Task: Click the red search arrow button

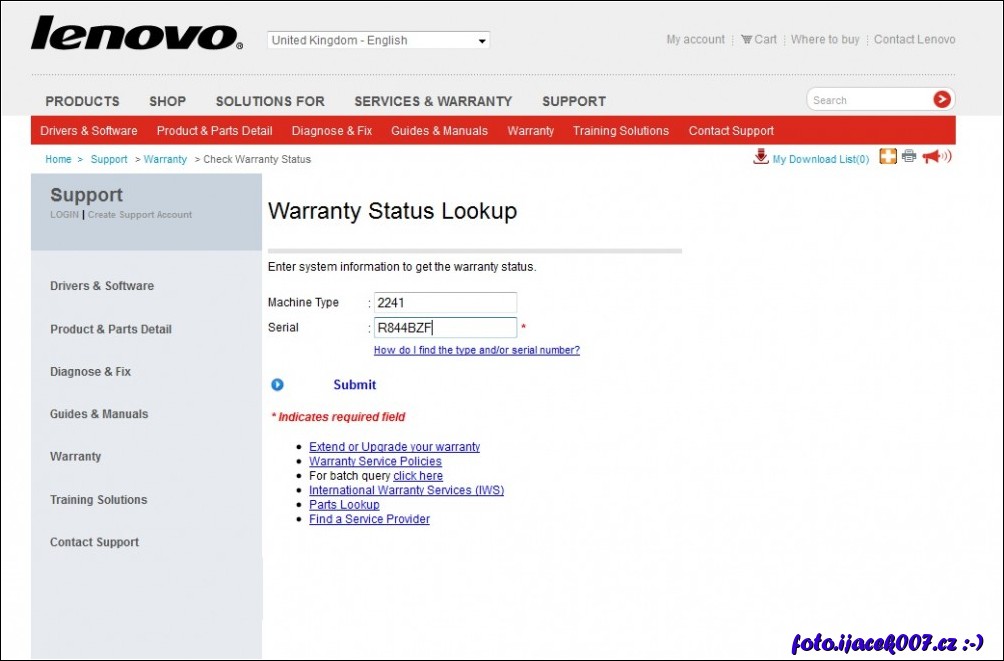Action: [941, 99]
